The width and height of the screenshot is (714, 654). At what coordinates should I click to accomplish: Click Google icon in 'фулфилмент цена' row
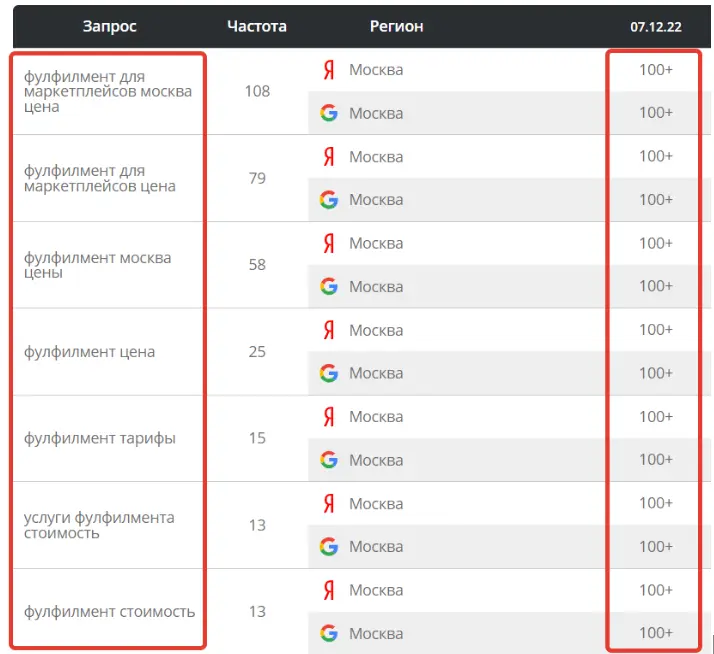coord(328,373)
